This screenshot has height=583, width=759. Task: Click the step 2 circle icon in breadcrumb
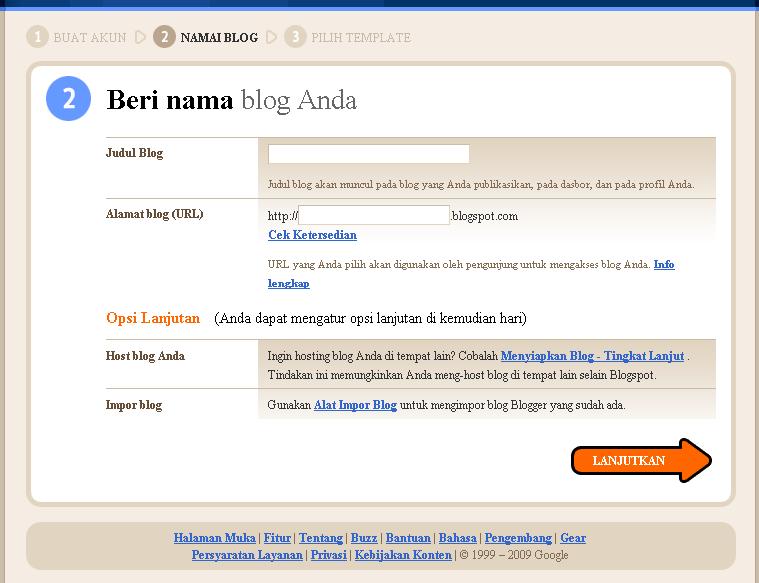[x=165, y=37]
